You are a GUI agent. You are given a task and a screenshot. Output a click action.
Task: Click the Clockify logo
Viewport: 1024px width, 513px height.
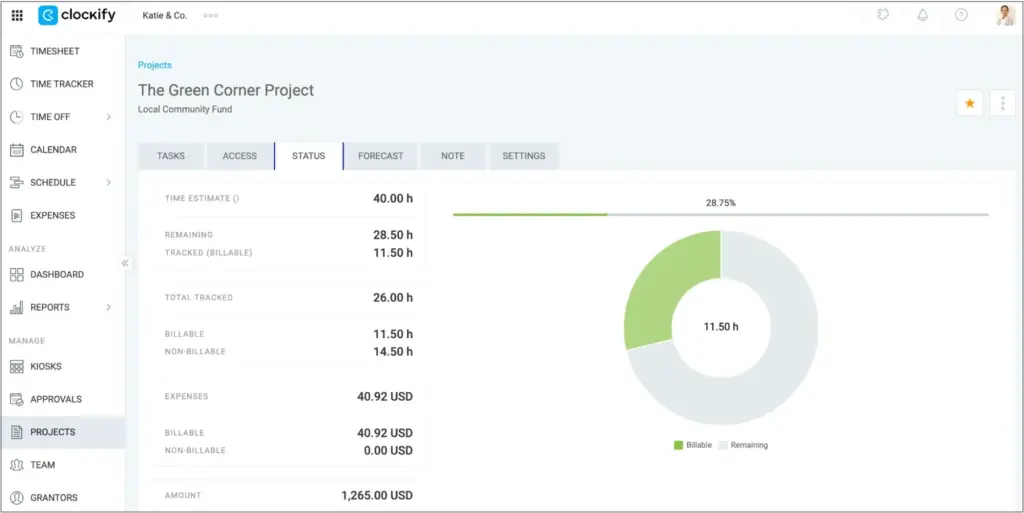77,16
